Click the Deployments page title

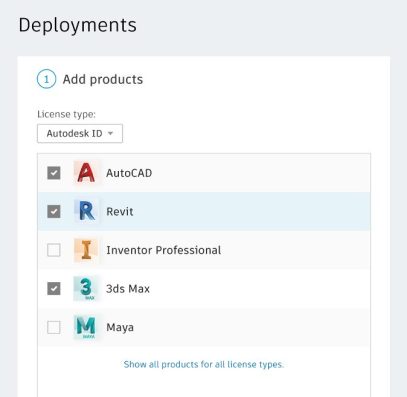[77, 25]
